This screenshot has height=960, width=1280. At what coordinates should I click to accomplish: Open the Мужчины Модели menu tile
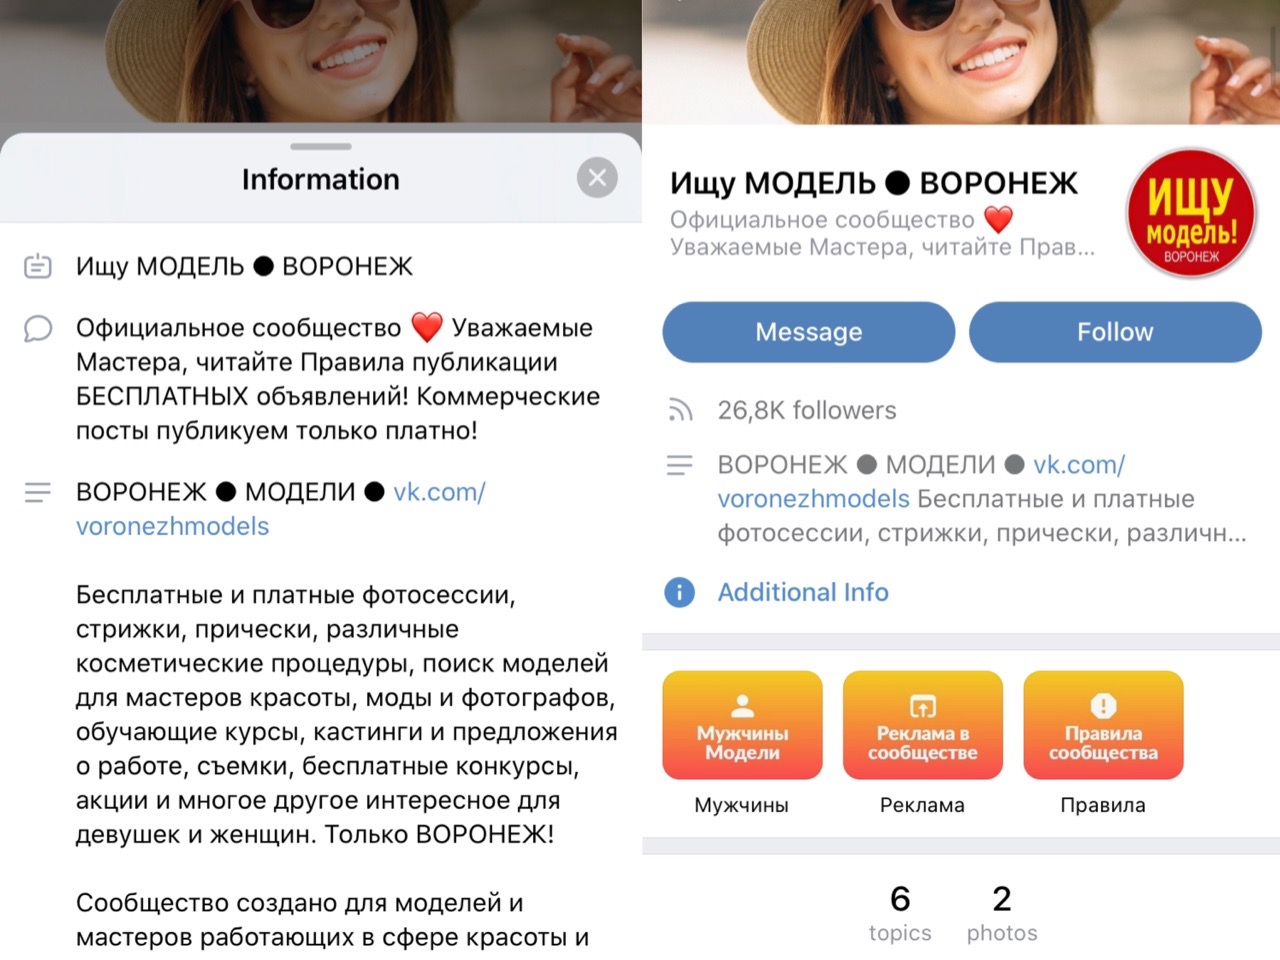coord(742,725)
